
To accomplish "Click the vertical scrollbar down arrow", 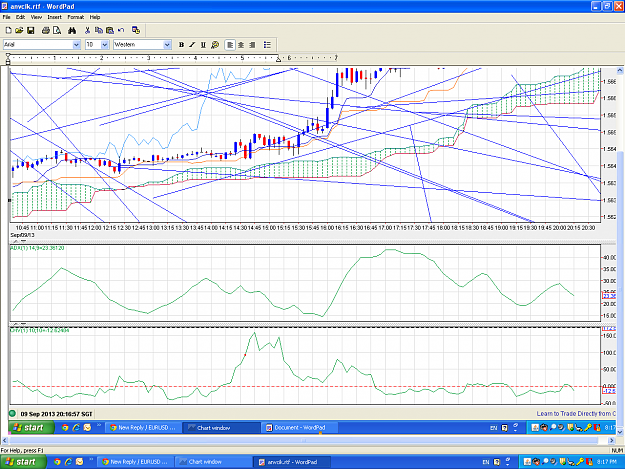I will [620, 432].
